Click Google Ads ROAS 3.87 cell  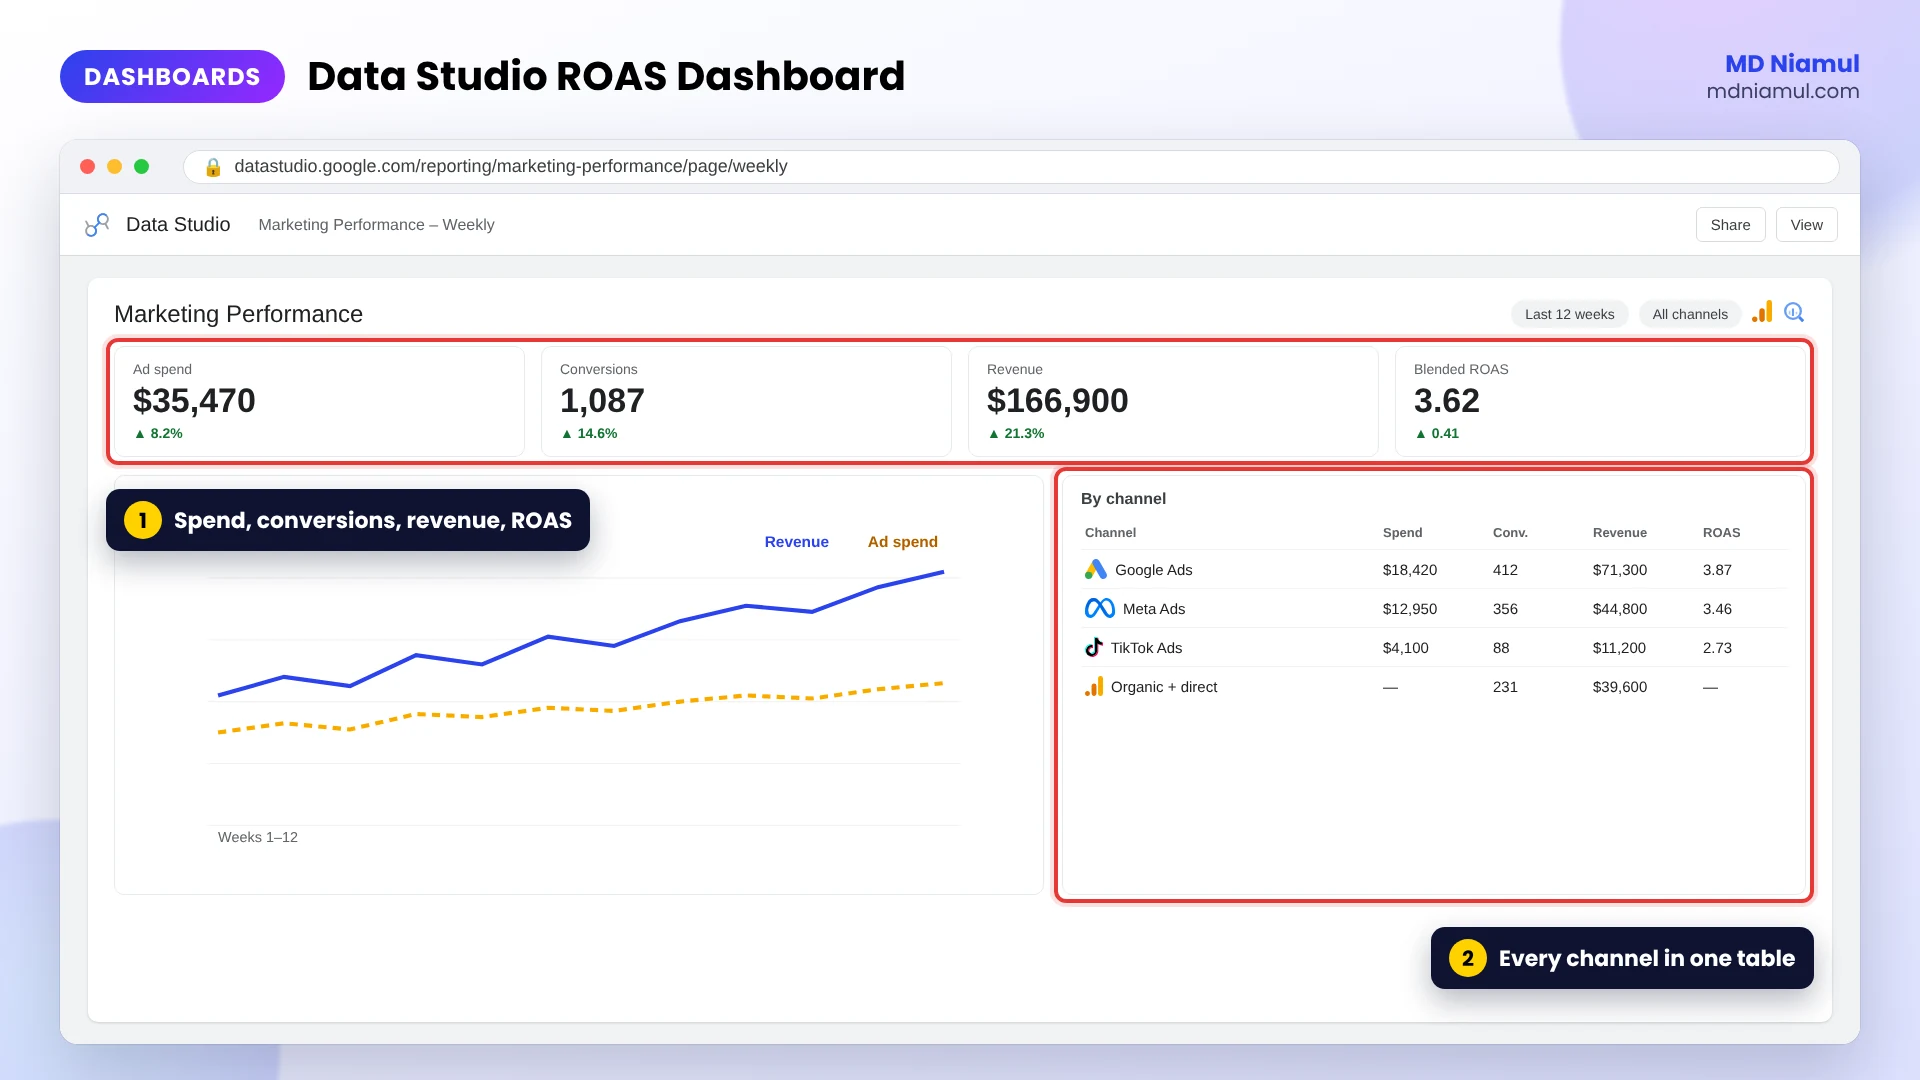click(1717, 570)
